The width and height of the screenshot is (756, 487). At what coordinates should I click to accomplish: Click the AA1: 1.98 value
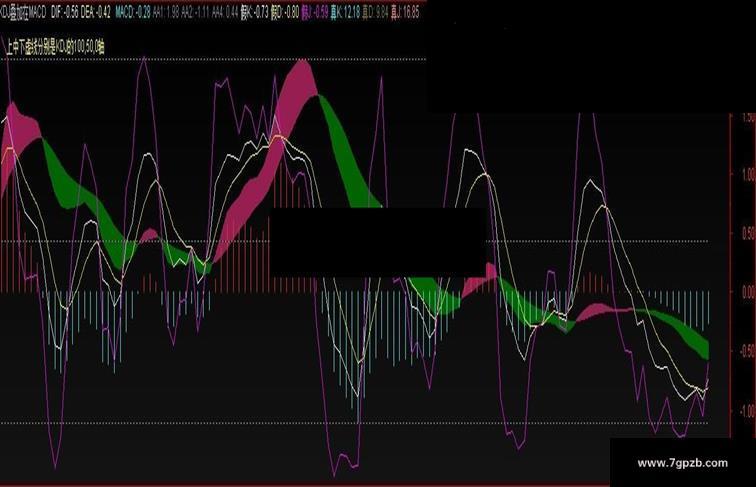coord(166,13)
